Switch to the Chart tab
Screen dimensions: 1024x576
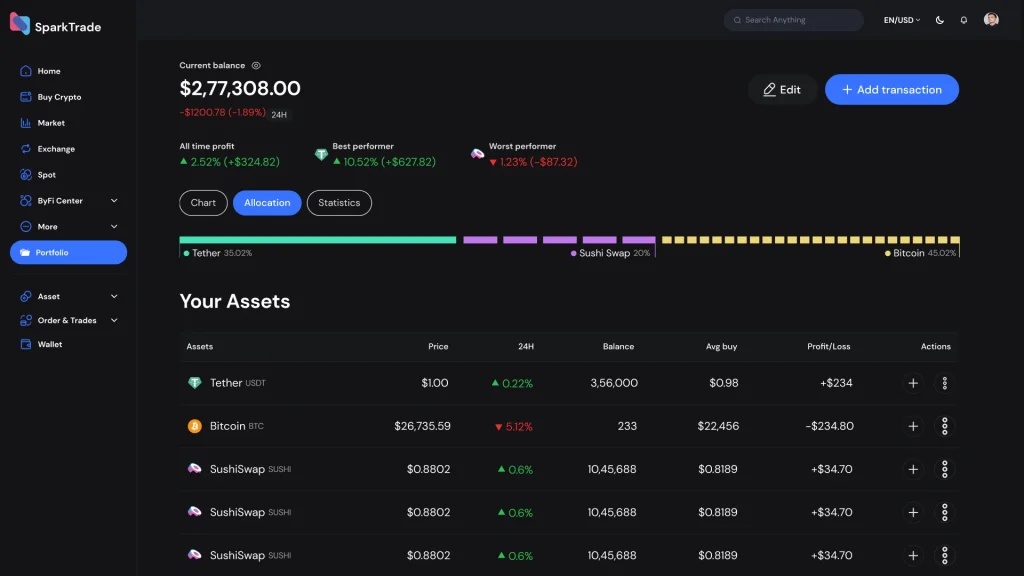pos(203,203)
